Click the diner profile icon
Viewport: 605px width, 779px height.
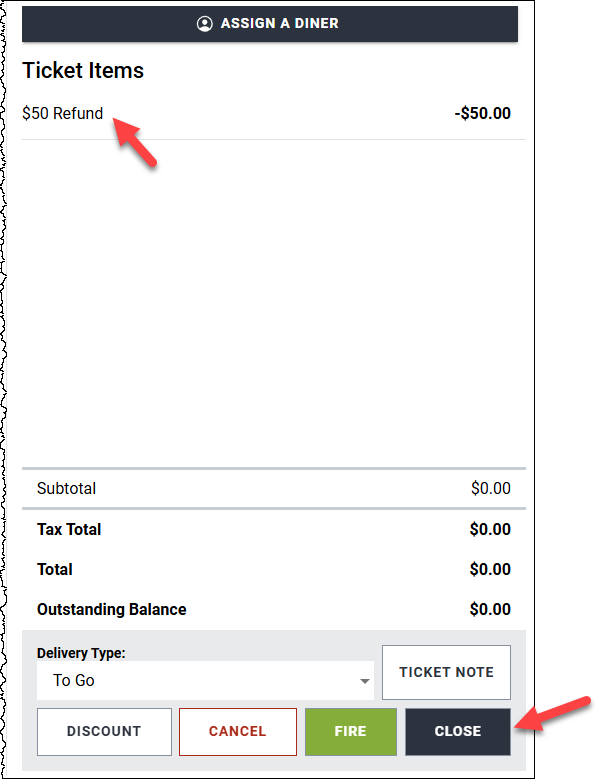[204, 23]
